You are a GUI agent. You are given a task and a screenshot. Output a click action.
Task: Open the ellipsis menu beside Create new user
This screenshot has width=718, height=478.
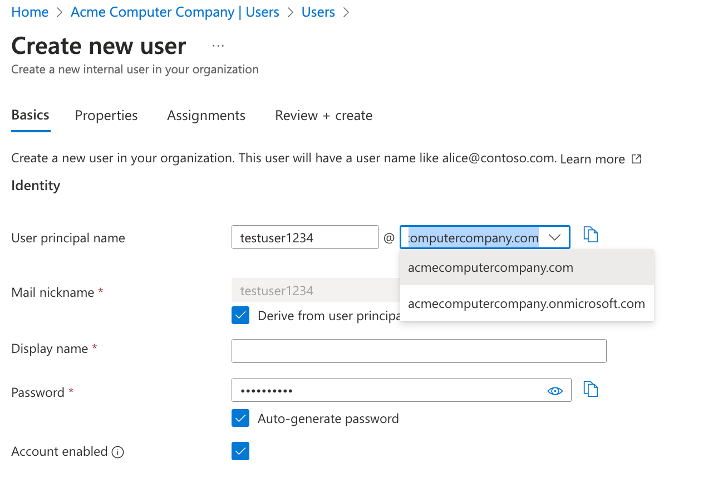[x=218, y=46]
